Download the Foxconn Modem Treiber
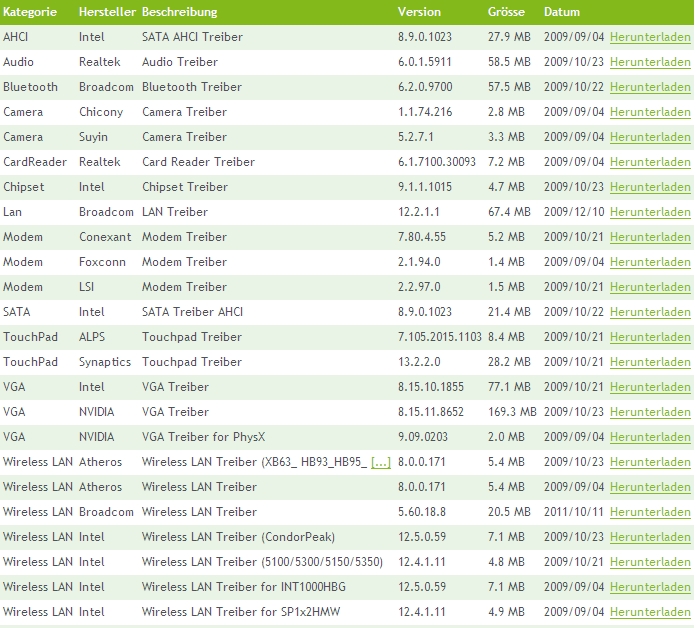 pos(650,262)
